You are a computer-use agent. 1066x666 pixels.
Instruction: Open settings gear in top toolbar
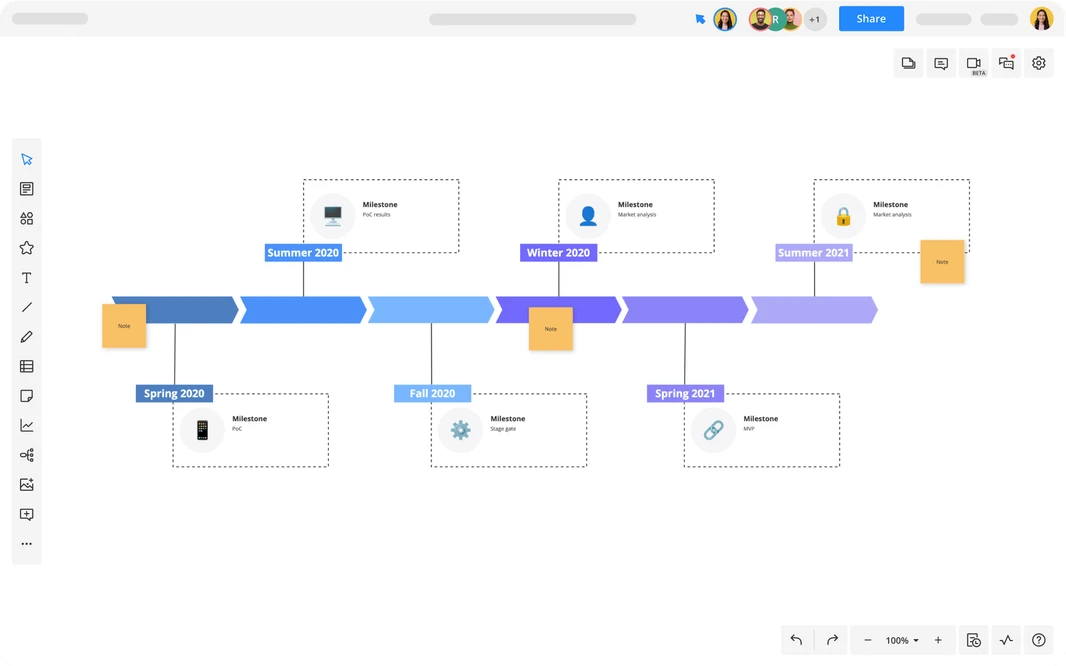point(1038,63)
